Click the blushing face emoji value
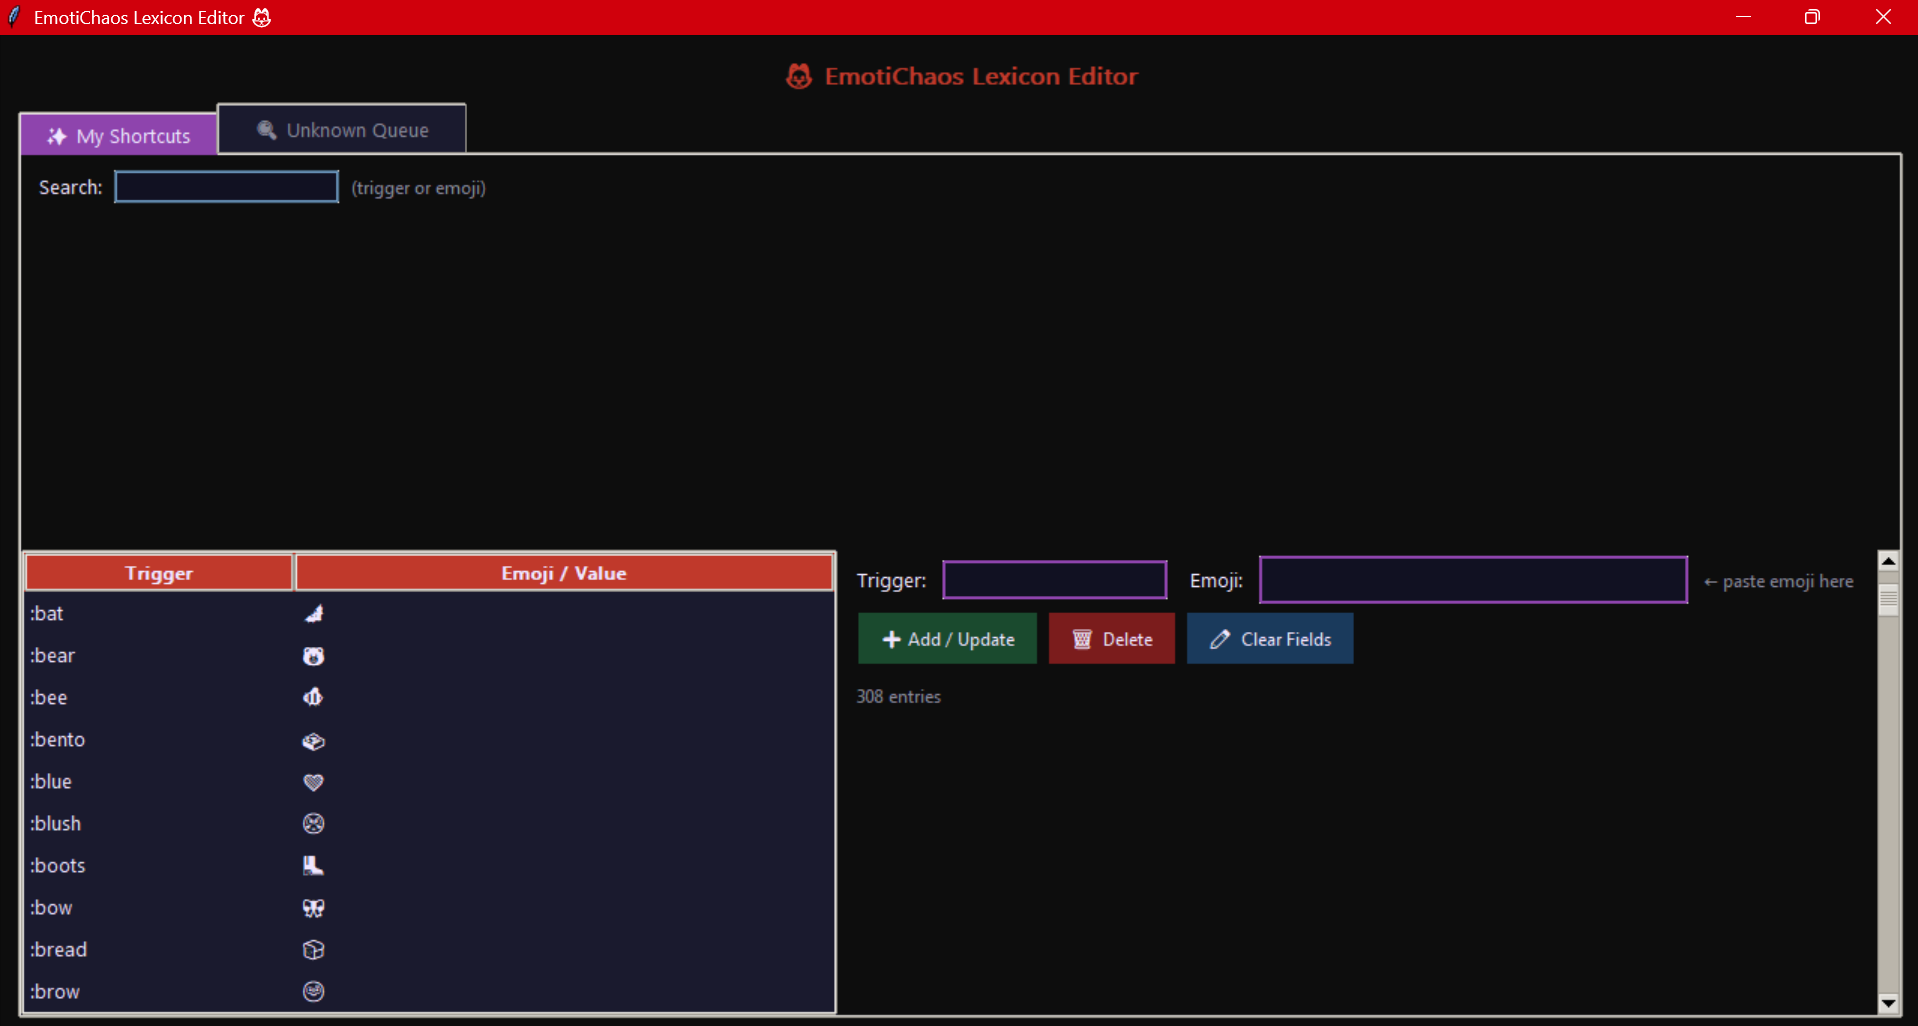 pyautogui.click(x=314, y=824)
